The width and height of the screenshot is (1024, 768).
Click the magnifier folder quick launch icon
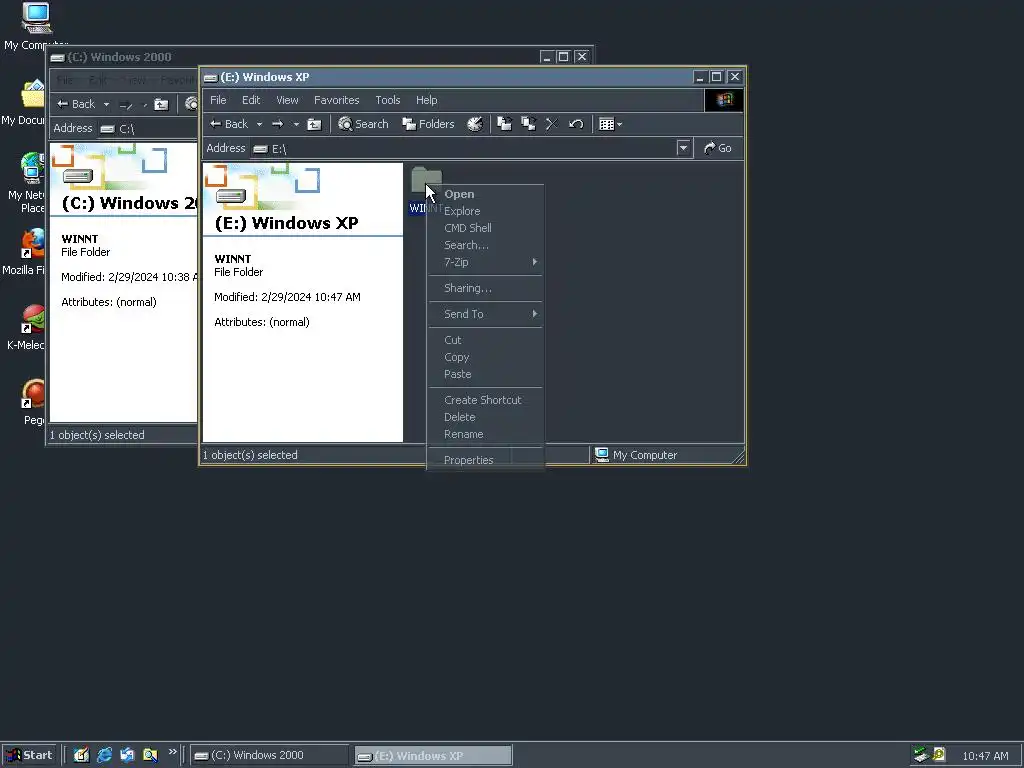click(x=150, y=755)
